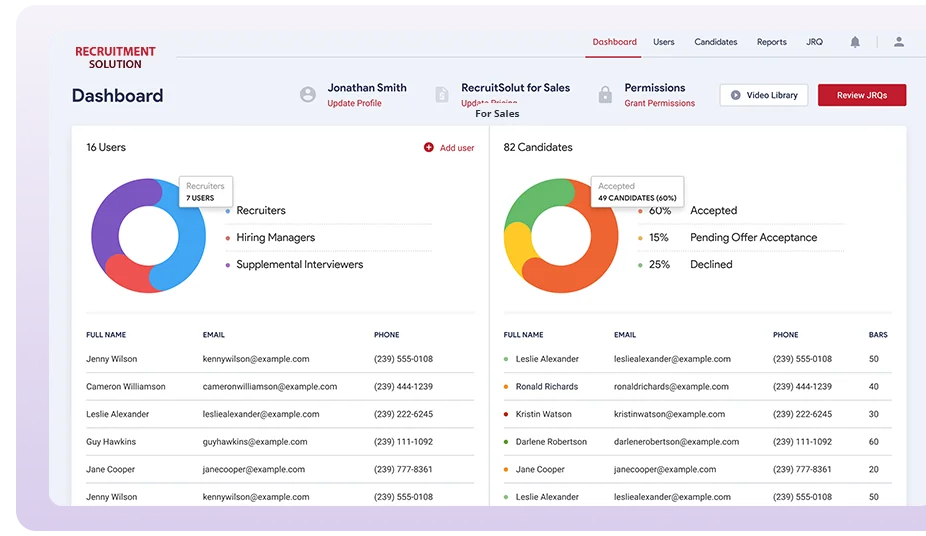
Task: Click the play icon in Video Library
Action: point(736,95)
